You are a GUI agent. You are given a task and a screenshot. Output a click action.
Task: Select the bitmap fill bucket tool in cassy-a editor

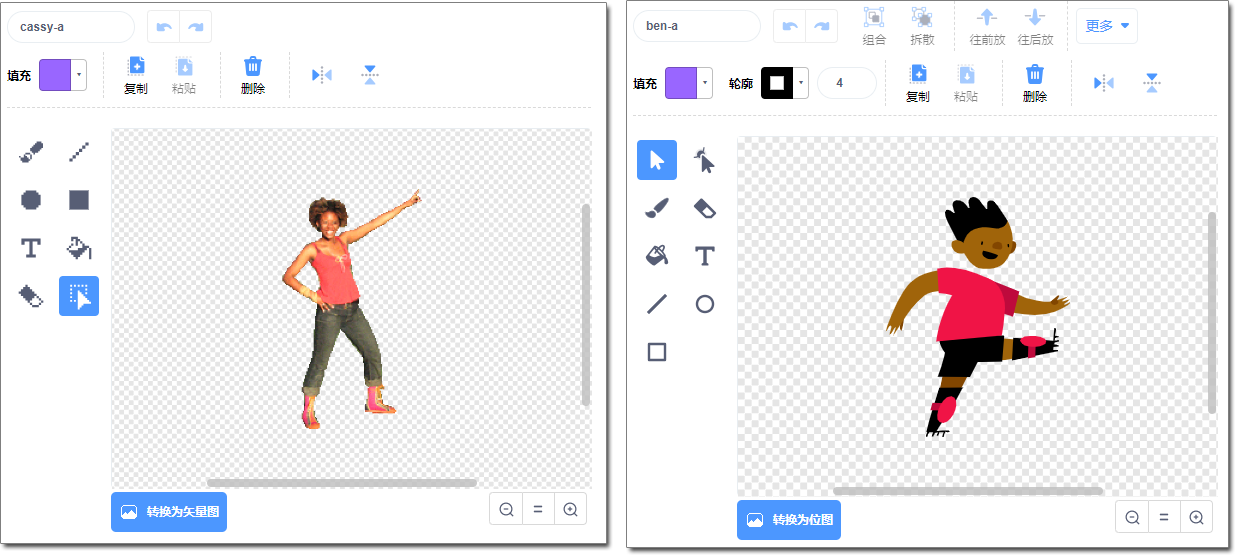click(79, 247)
